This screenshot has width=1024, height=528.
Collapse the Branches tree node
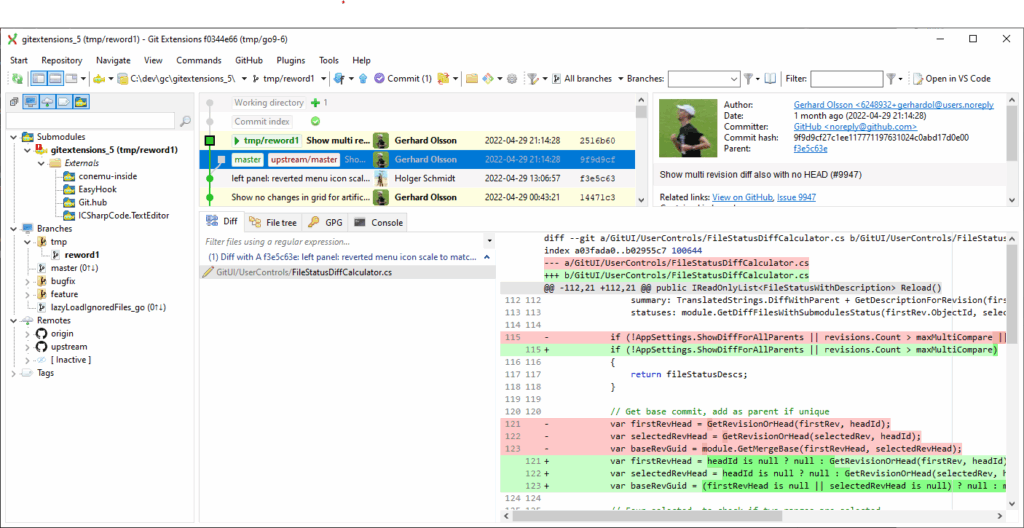(14, 229)
